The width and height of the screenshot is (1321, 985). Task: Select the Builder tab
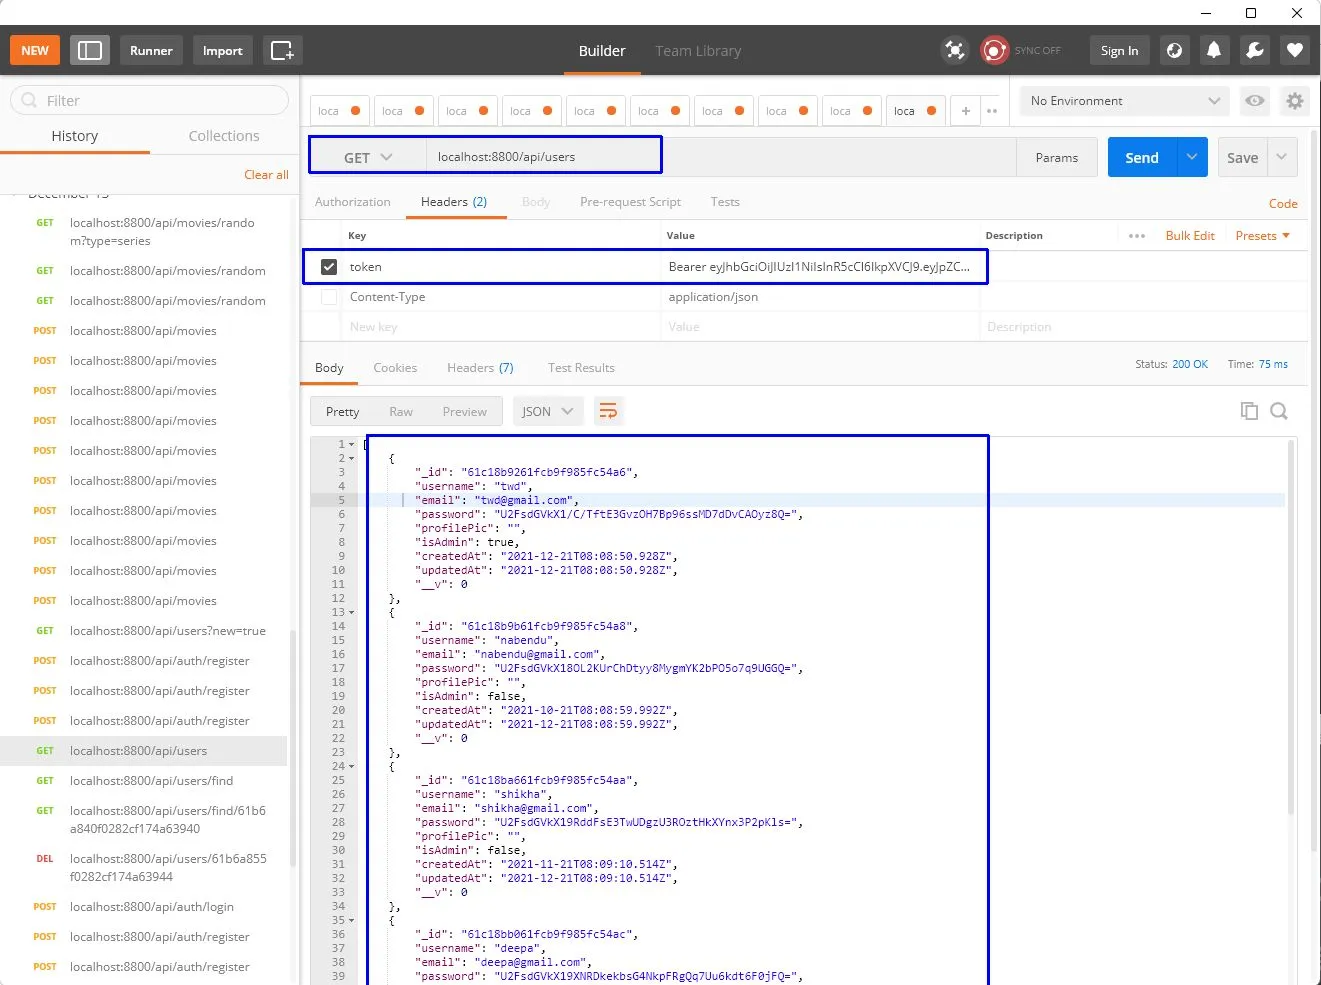tap(602, 51)
